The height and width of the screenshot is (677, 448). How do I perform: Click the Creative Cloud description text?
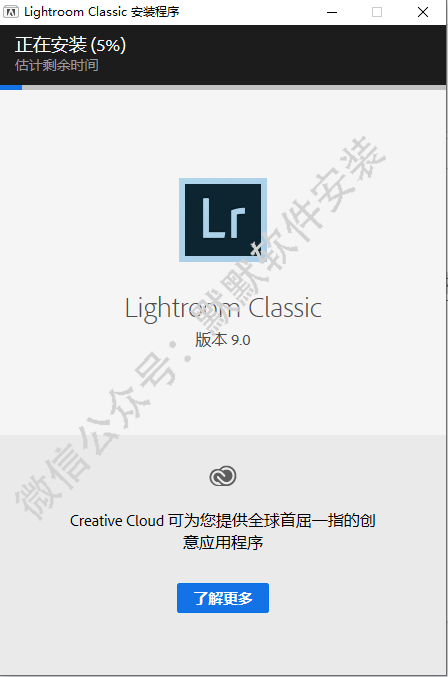tap(223, 531)
